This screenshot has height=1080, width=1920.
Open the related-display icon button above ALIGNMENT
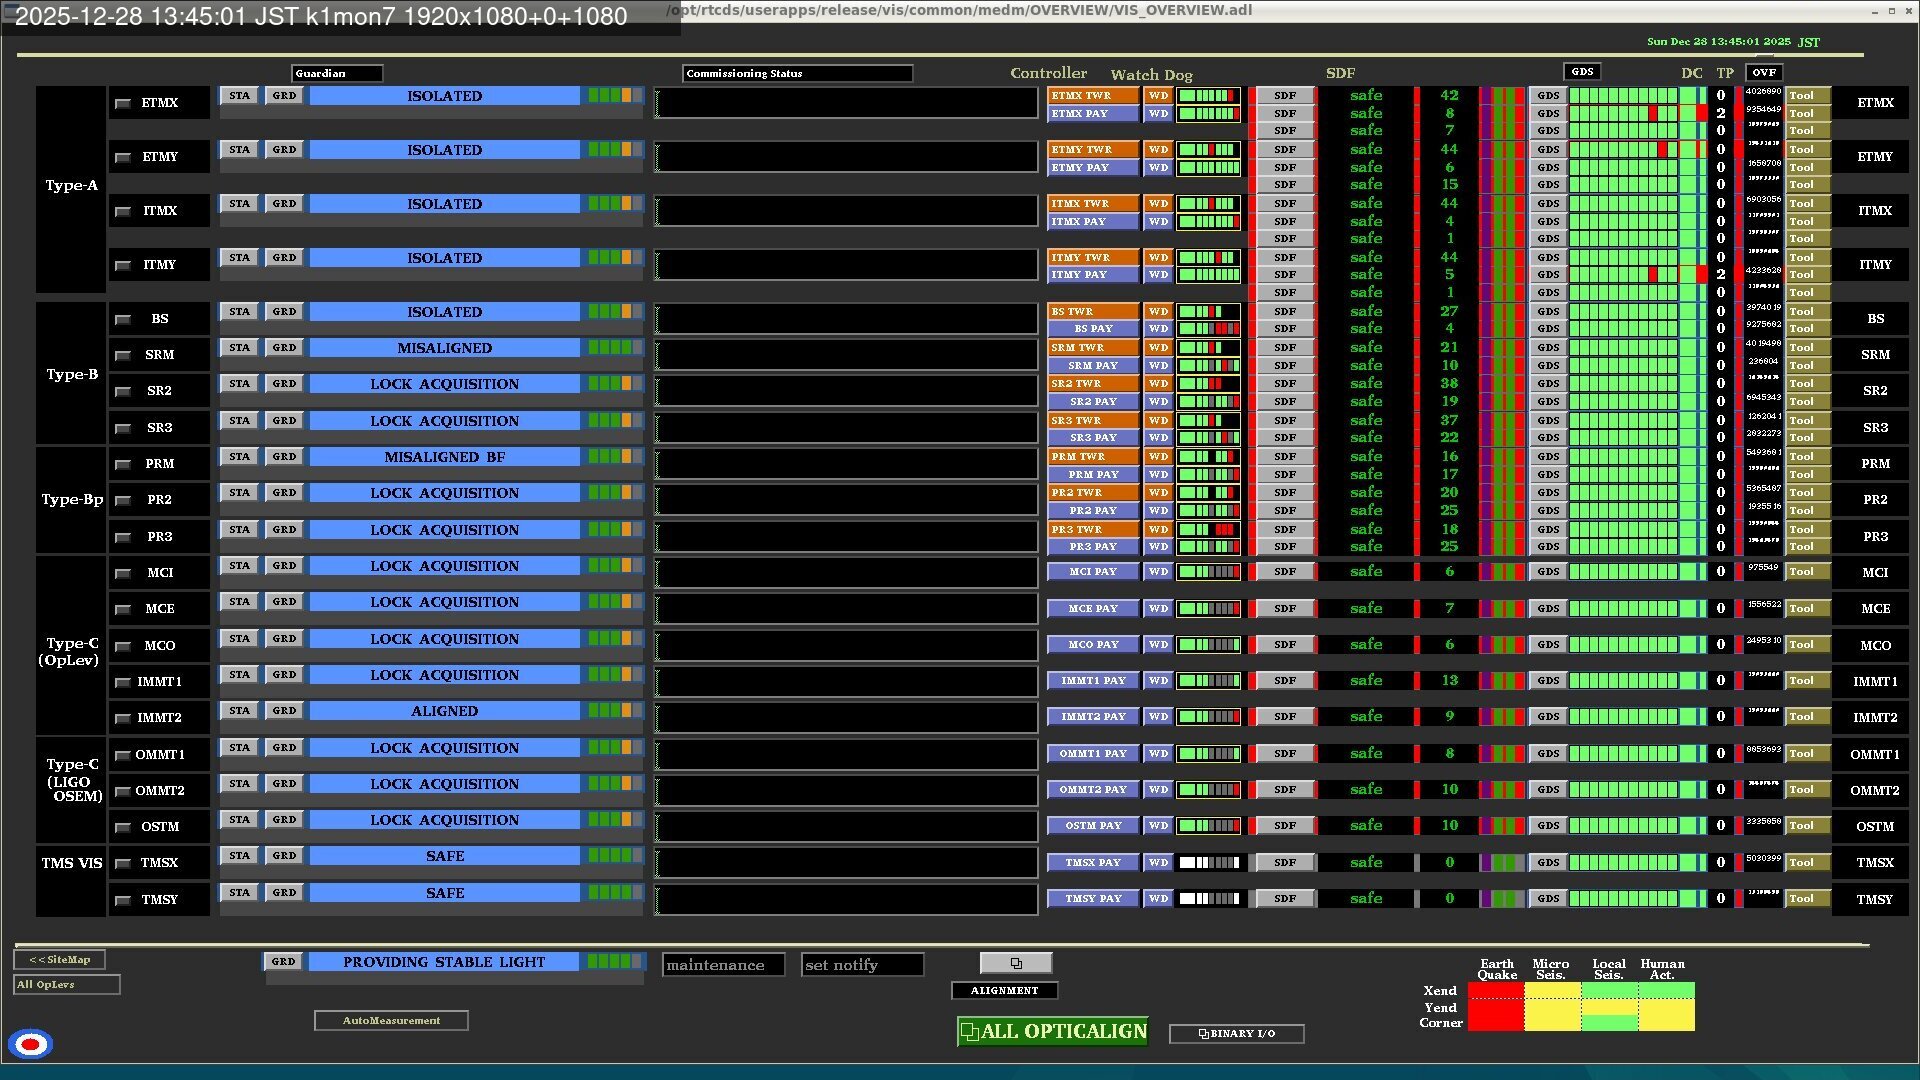pyautogui.click(x=1015, y=963)
